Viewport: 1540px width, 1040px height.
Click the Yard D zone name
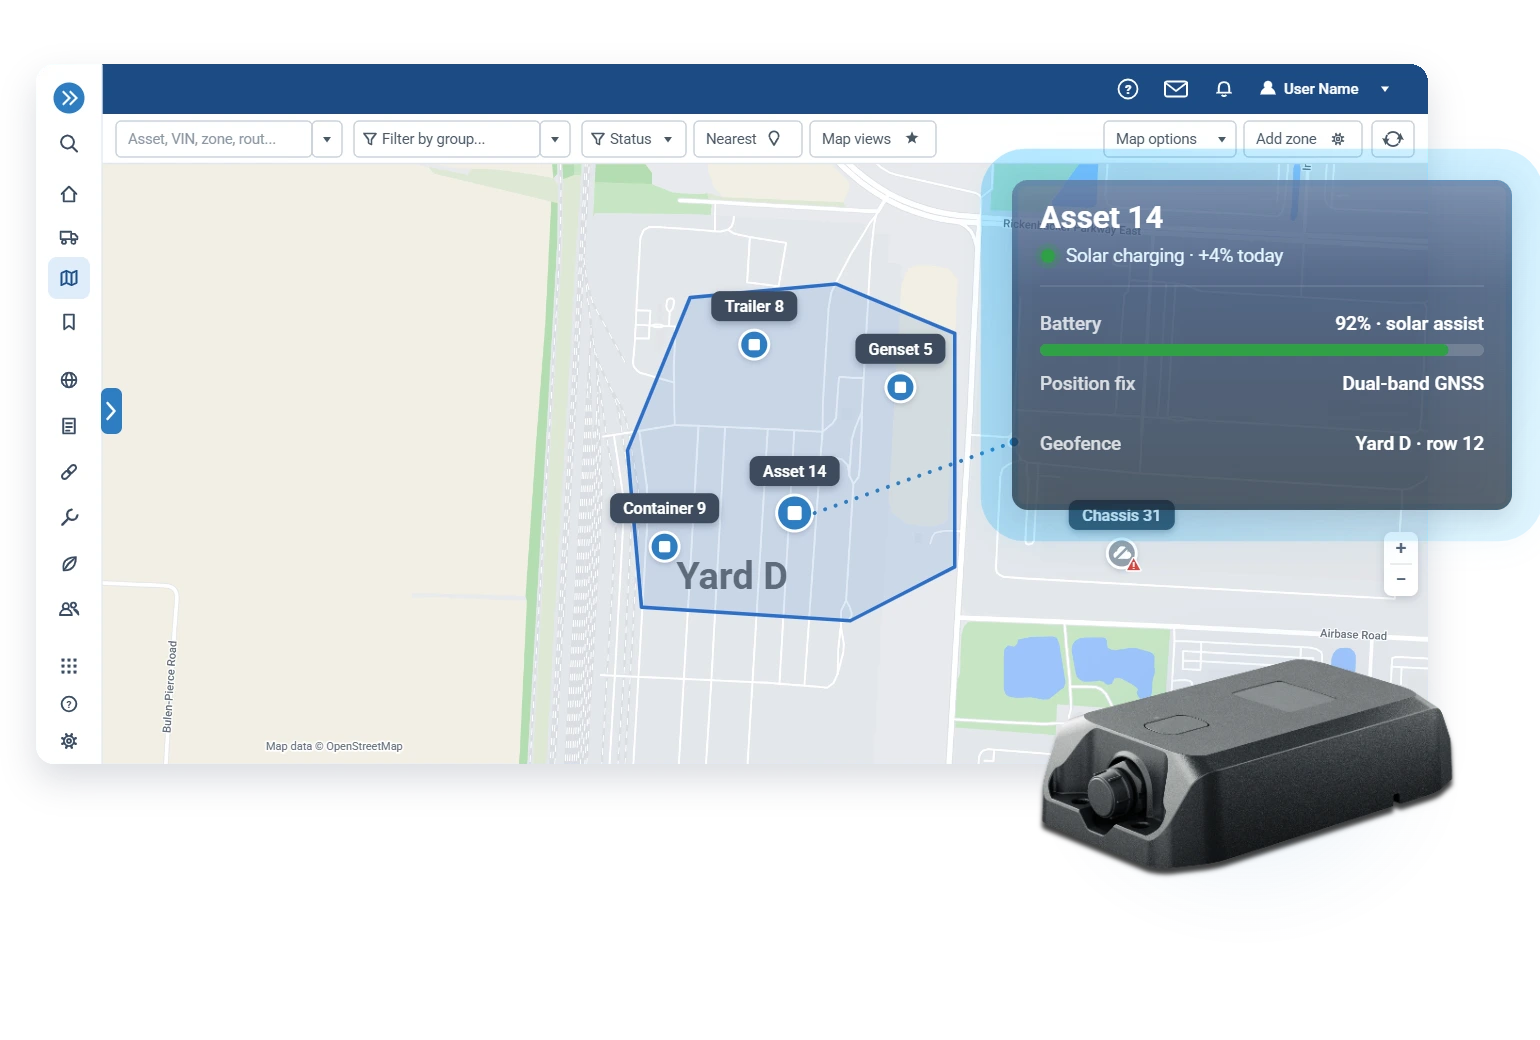pyautogui.click(x=732, y=576)
